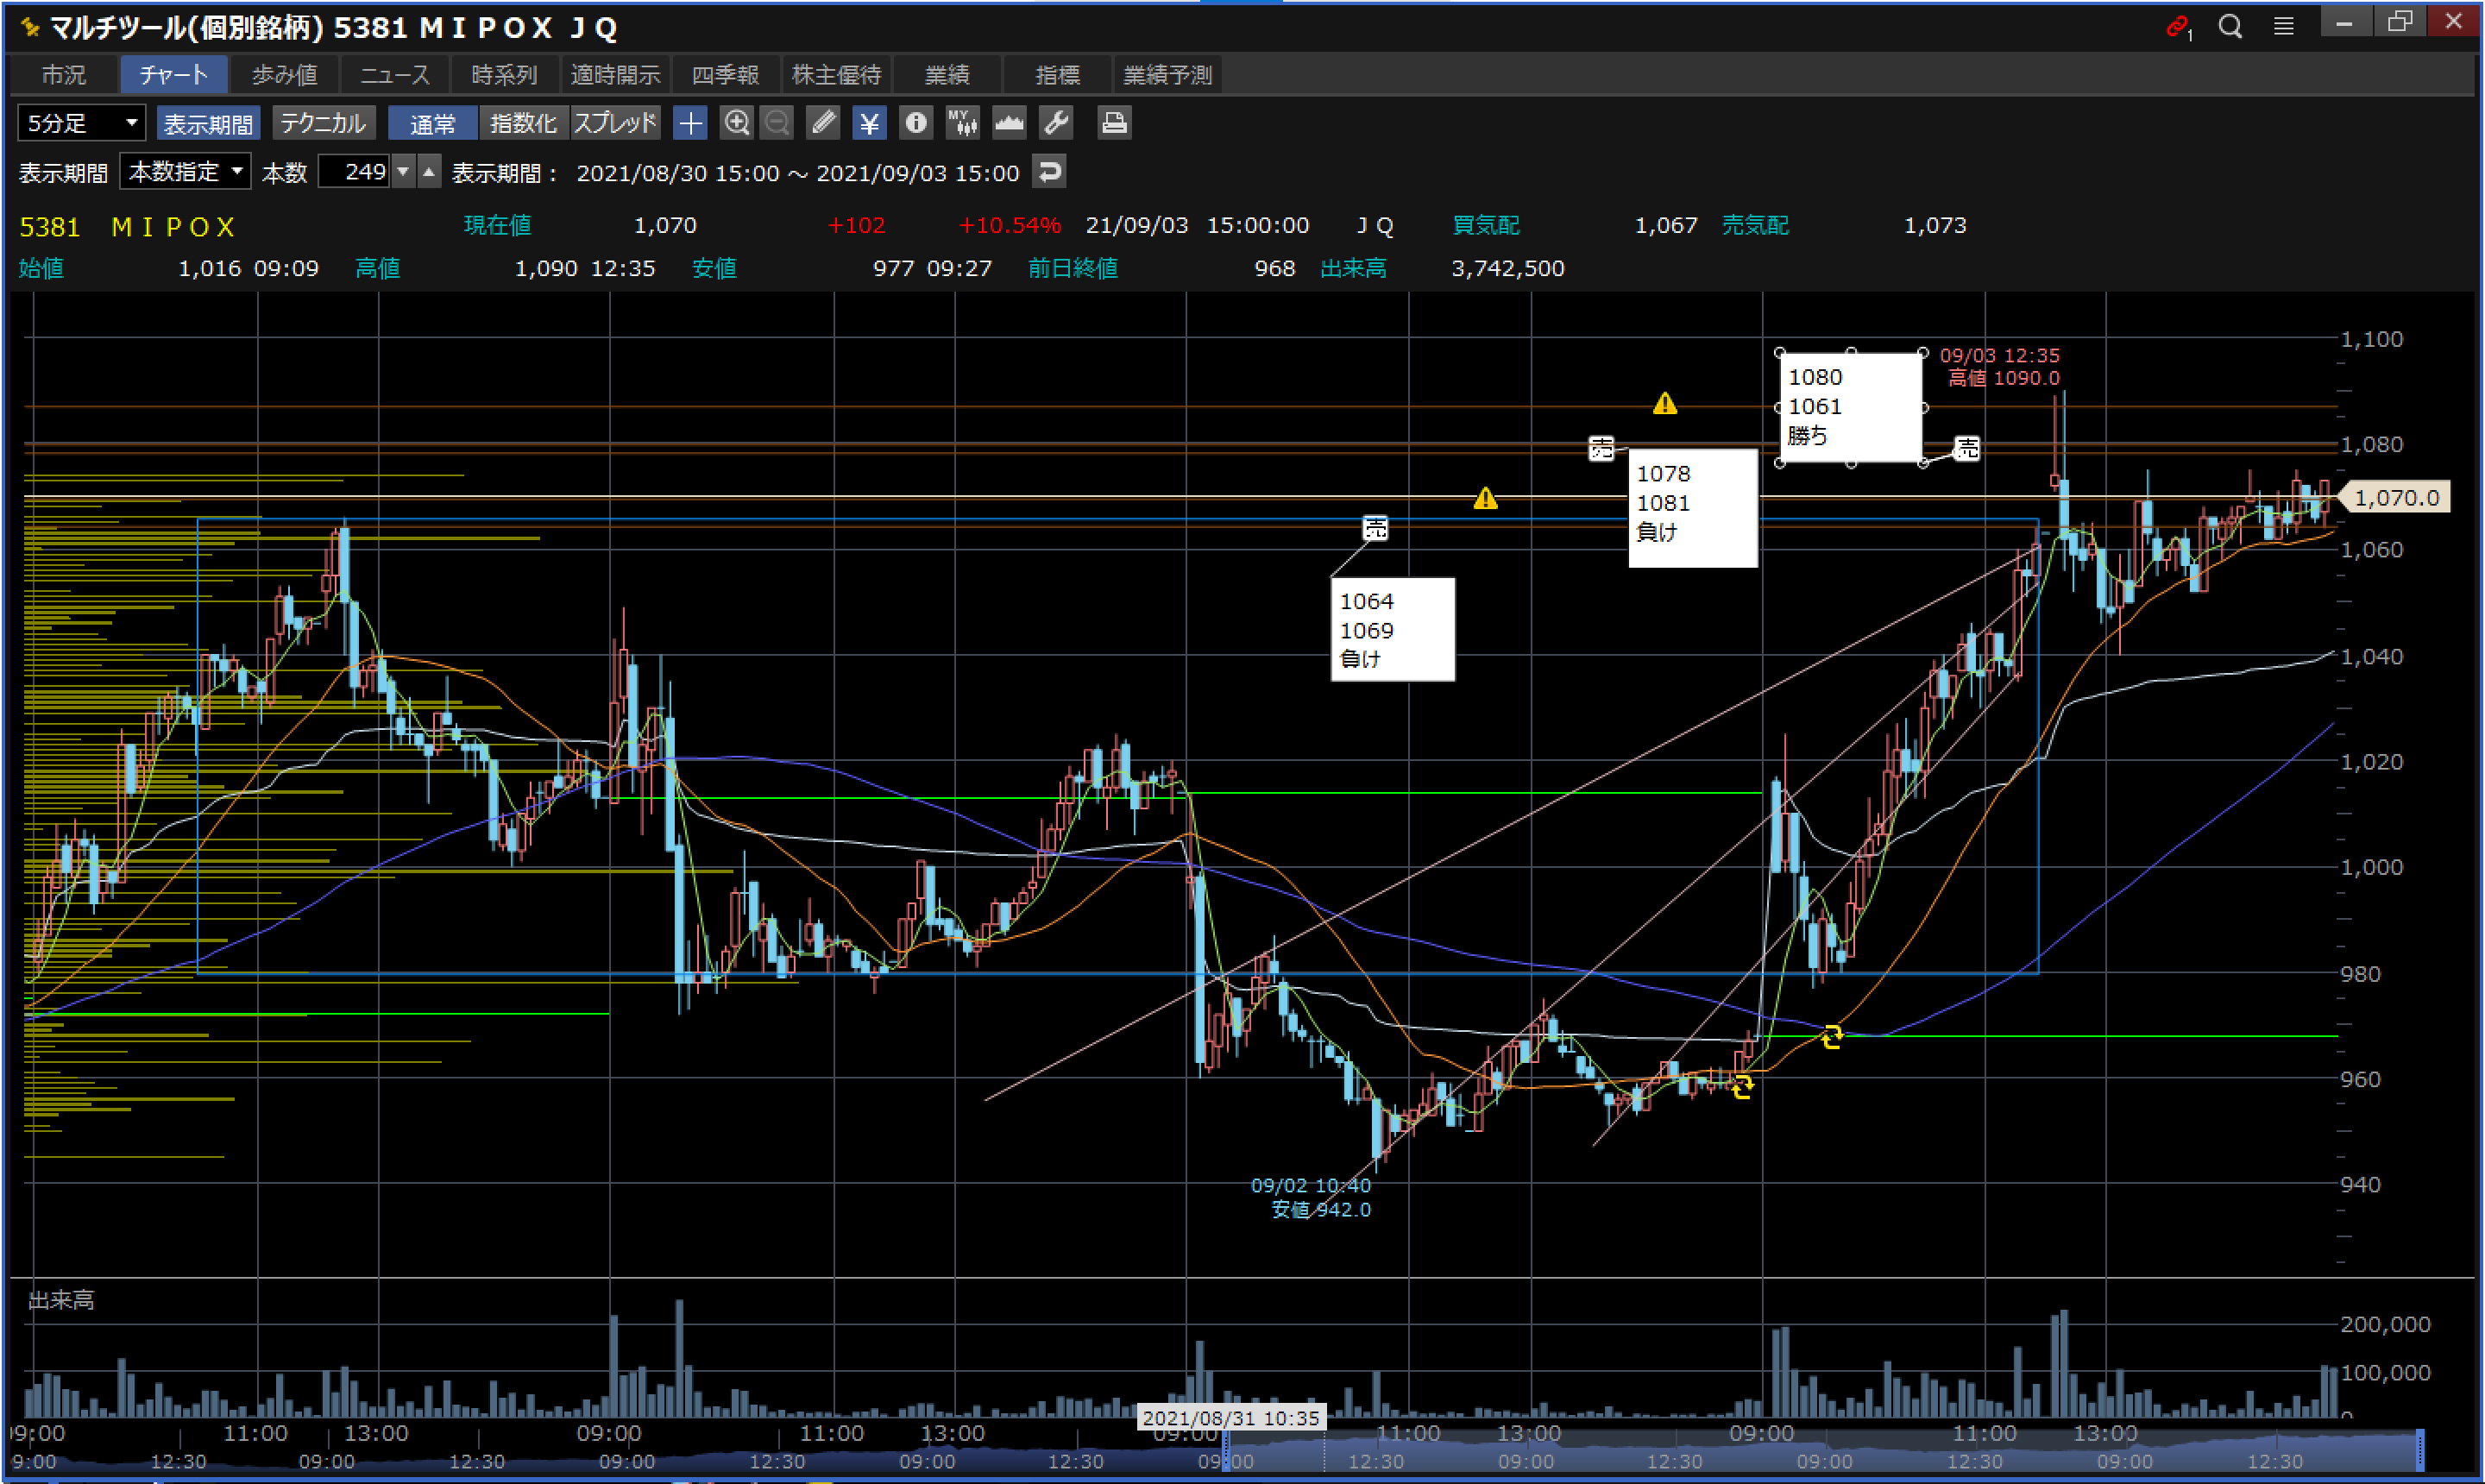Toggle the crosshair cursor tool

pyautogui.click(x=690, y=123)
